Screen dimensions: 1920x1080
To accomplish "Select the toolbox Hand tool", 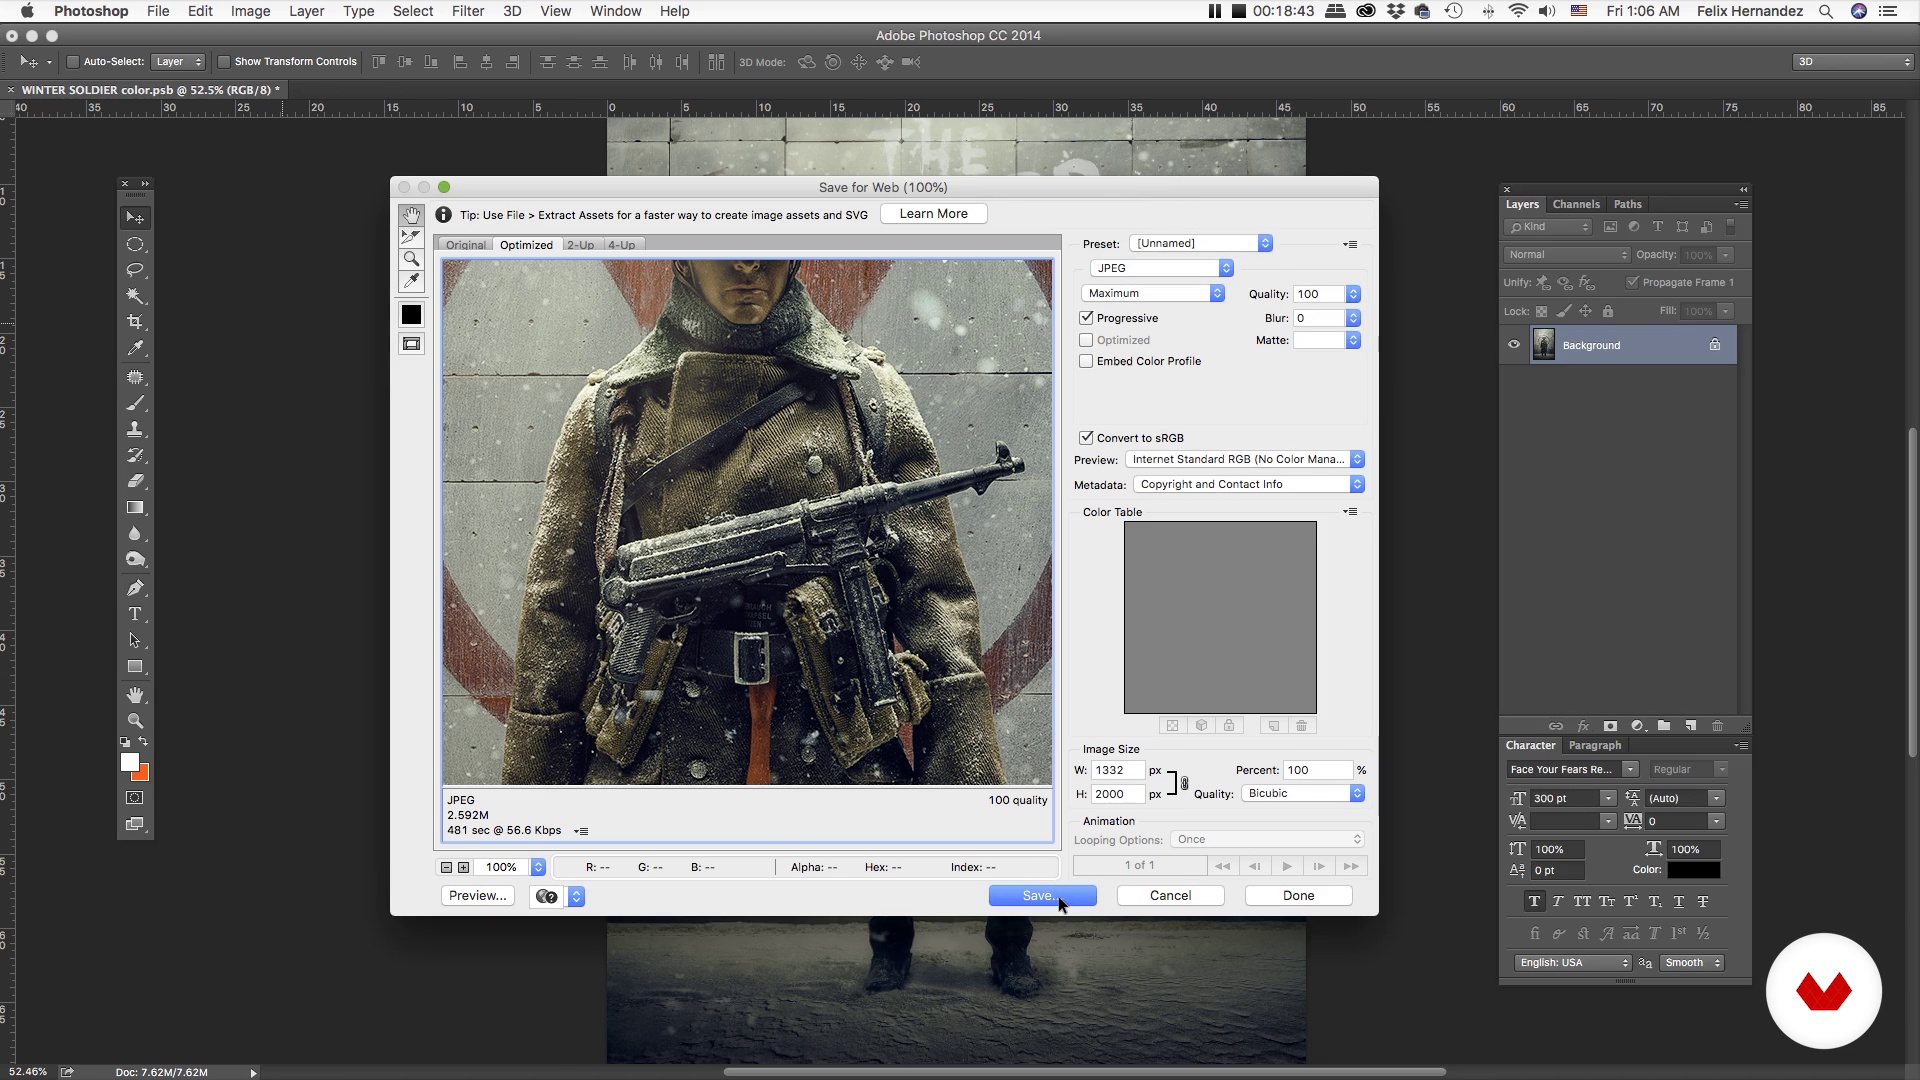I will coord(135,695).
